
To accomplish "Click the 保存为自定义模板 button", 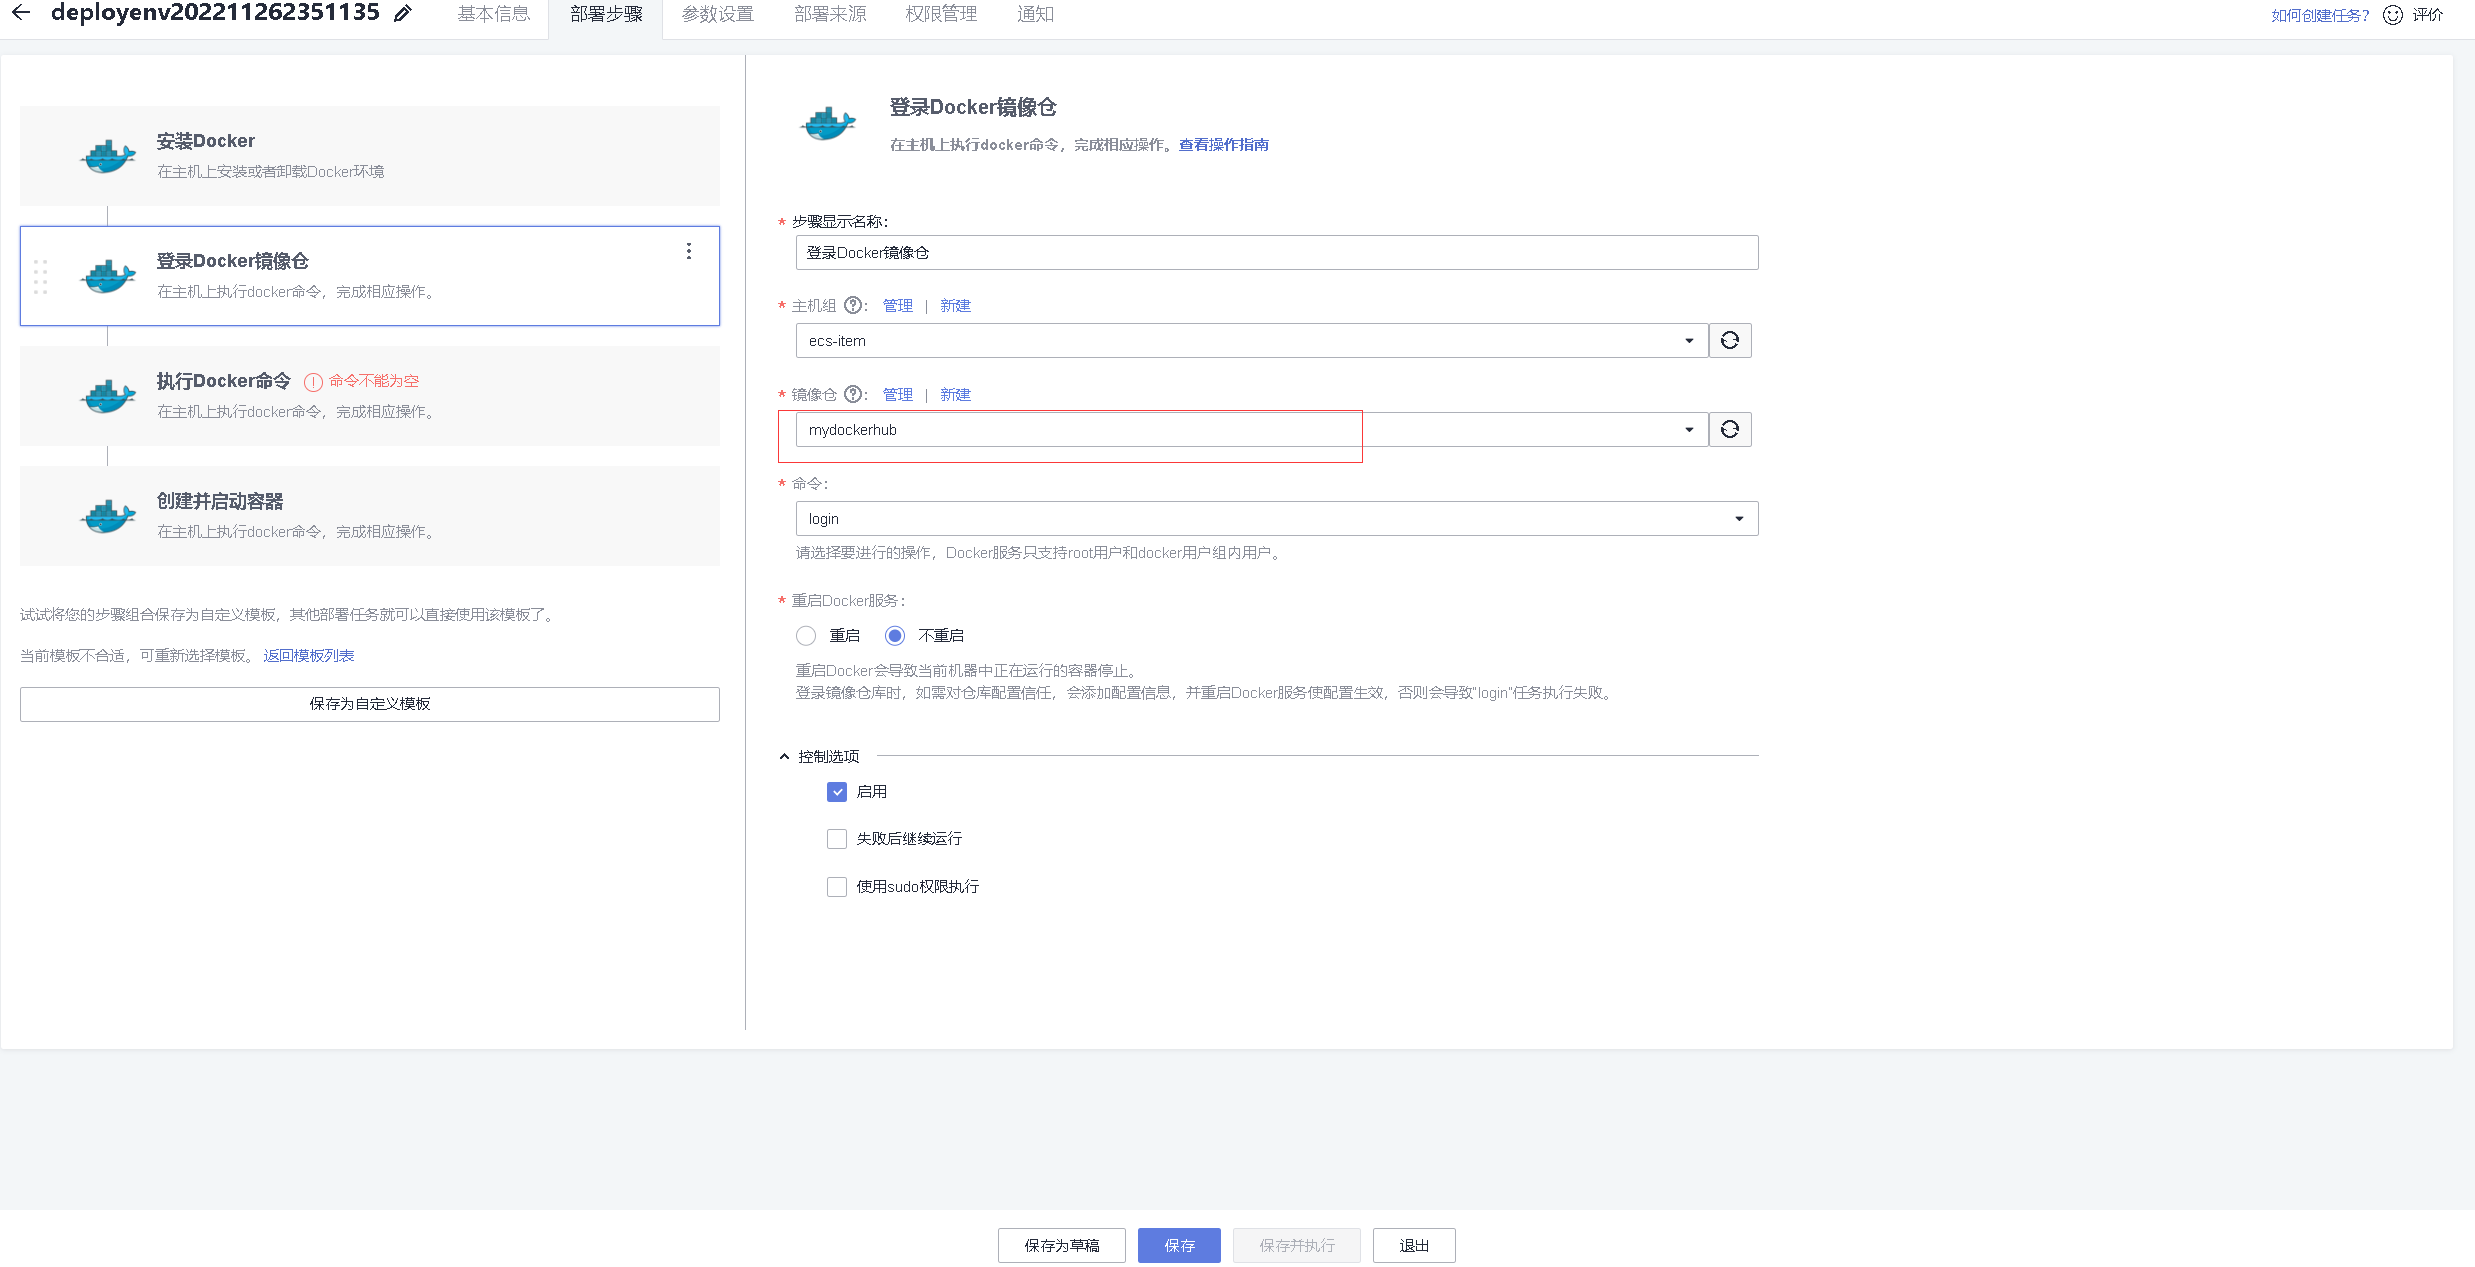I will point(369,703).
